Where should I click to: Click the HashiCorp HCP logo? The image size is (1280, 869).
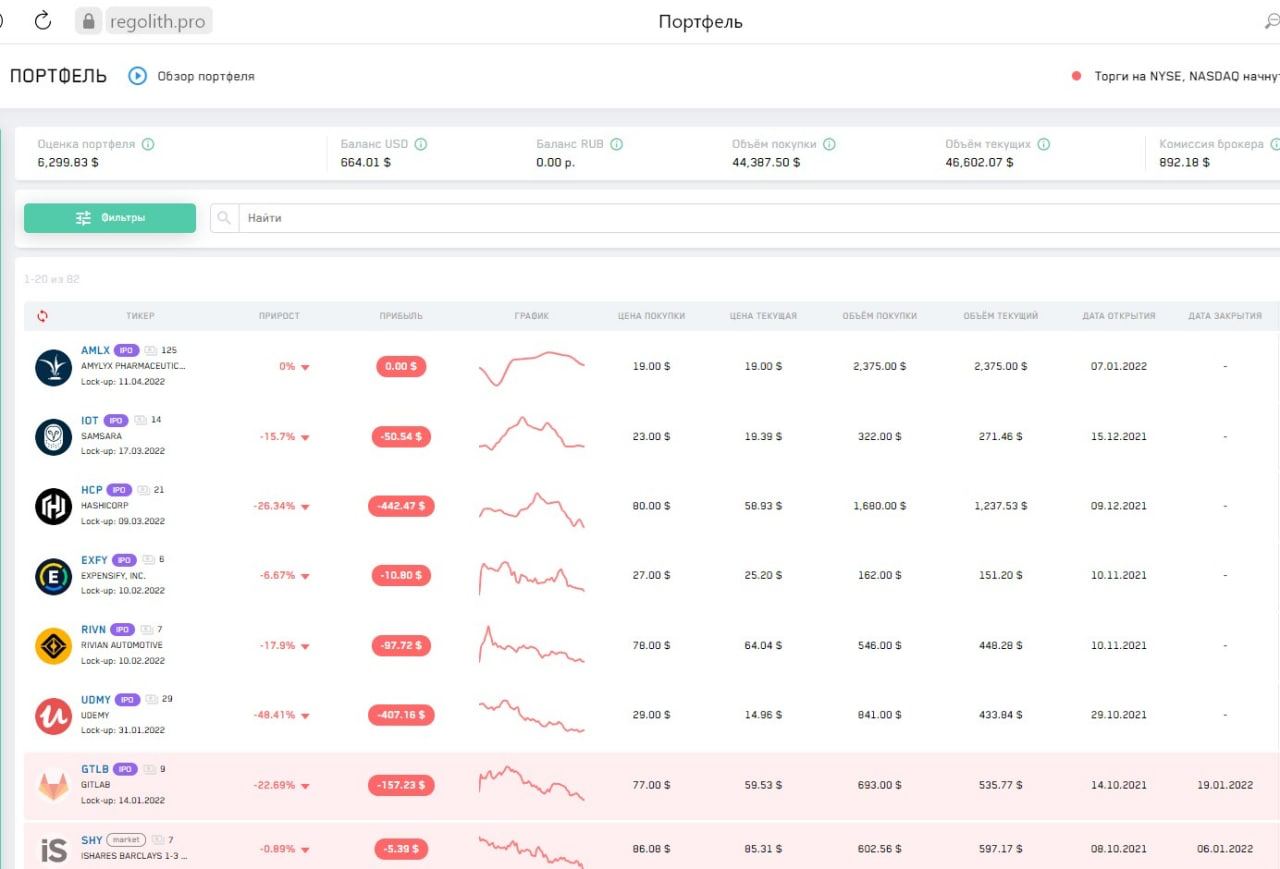[x=53, y=506]
